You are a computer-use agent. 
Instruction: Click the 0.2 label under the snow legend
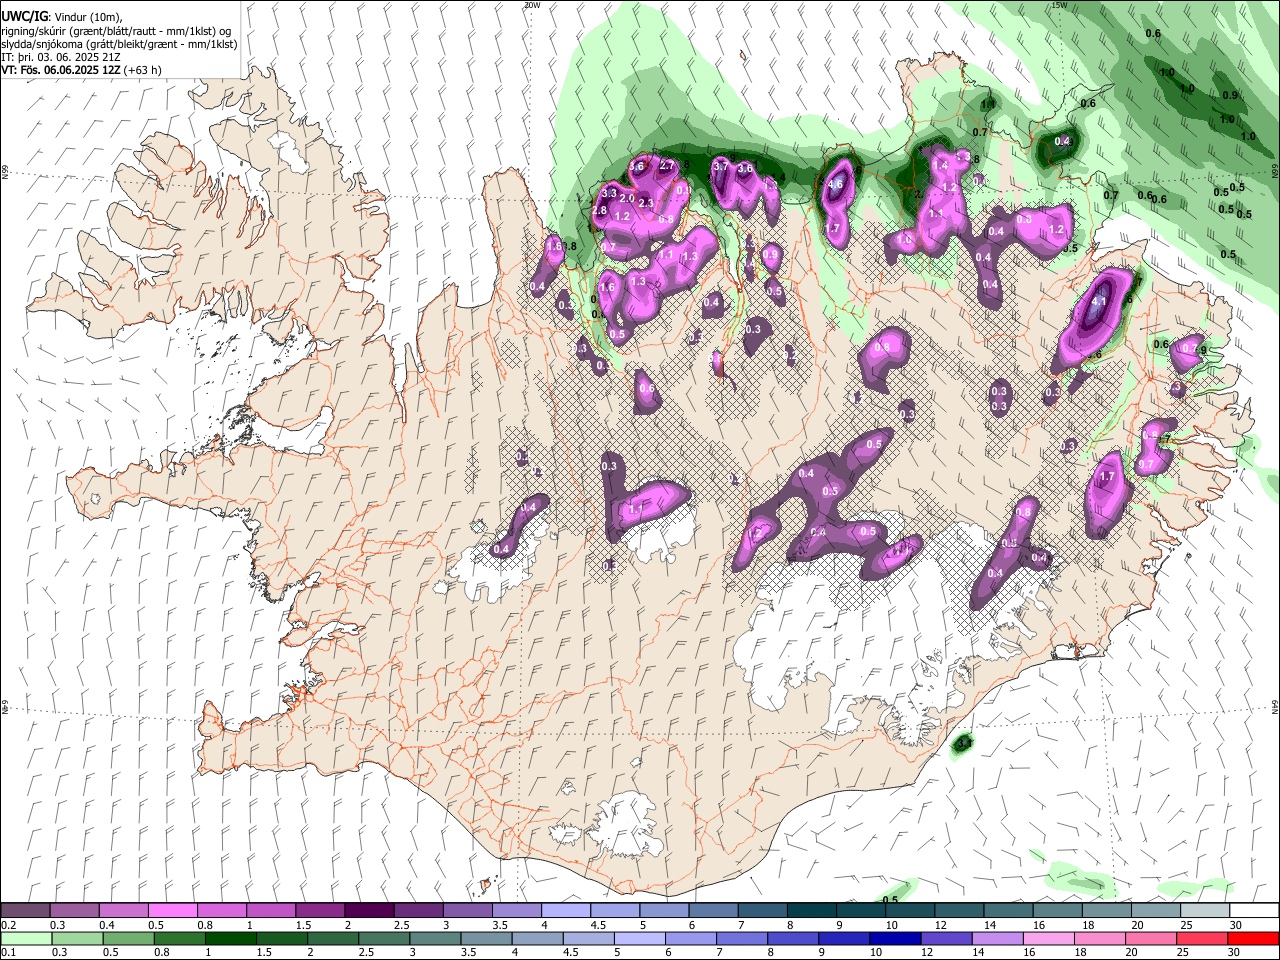pyautogui.click(x=8, y=925)
